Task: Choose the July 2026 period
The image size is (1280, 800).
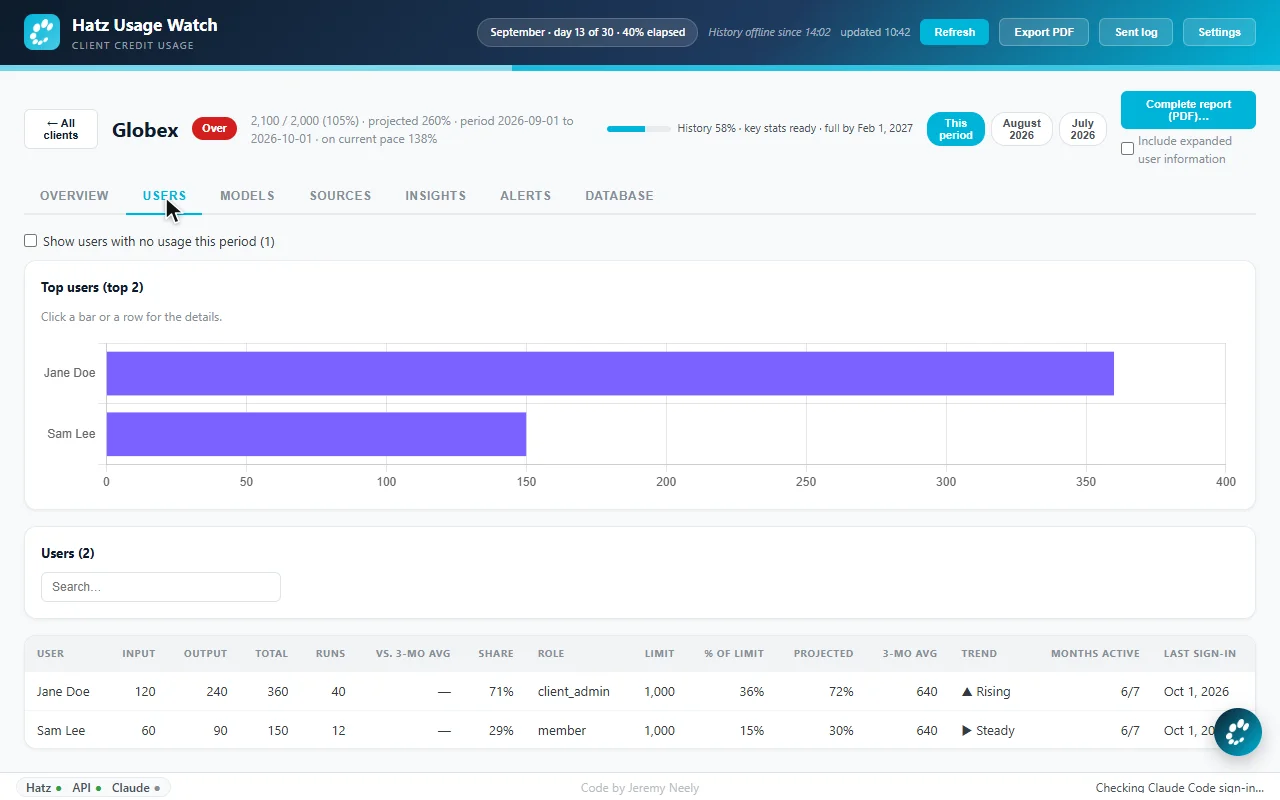Action: coord(1083,129)
